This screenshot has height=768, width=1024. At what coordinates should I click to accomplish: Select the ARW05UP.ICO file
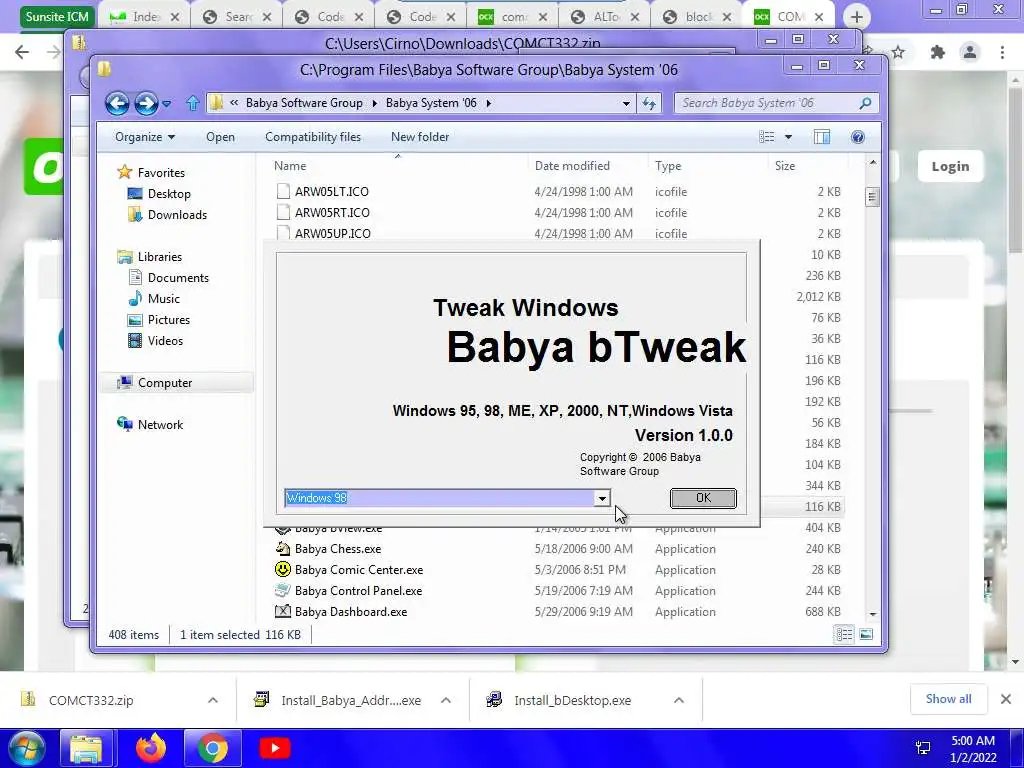332,234
